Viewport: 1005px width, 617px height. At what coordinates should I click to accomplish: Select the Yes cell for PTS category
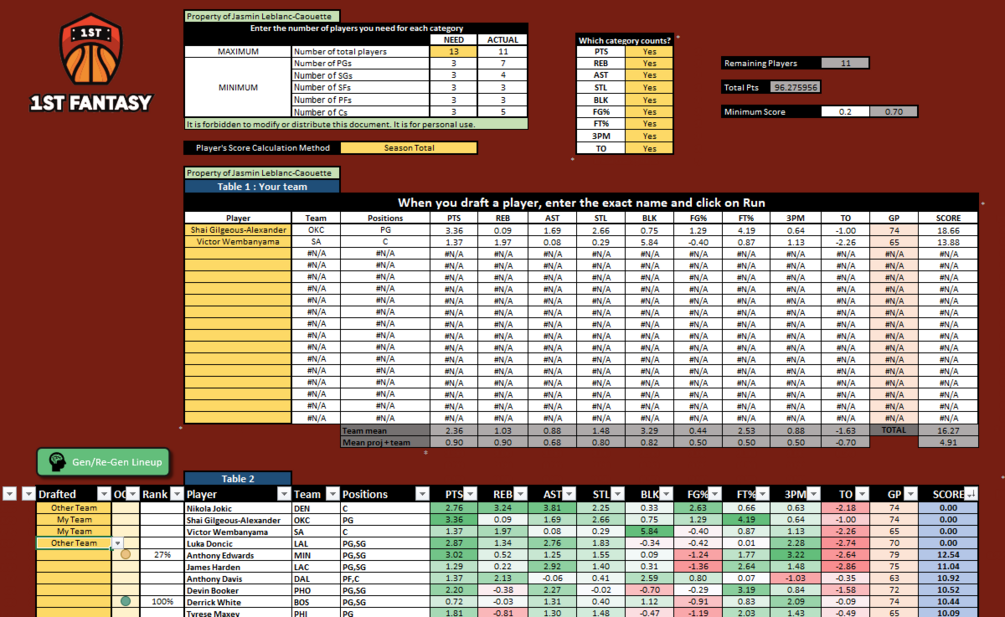649,51
